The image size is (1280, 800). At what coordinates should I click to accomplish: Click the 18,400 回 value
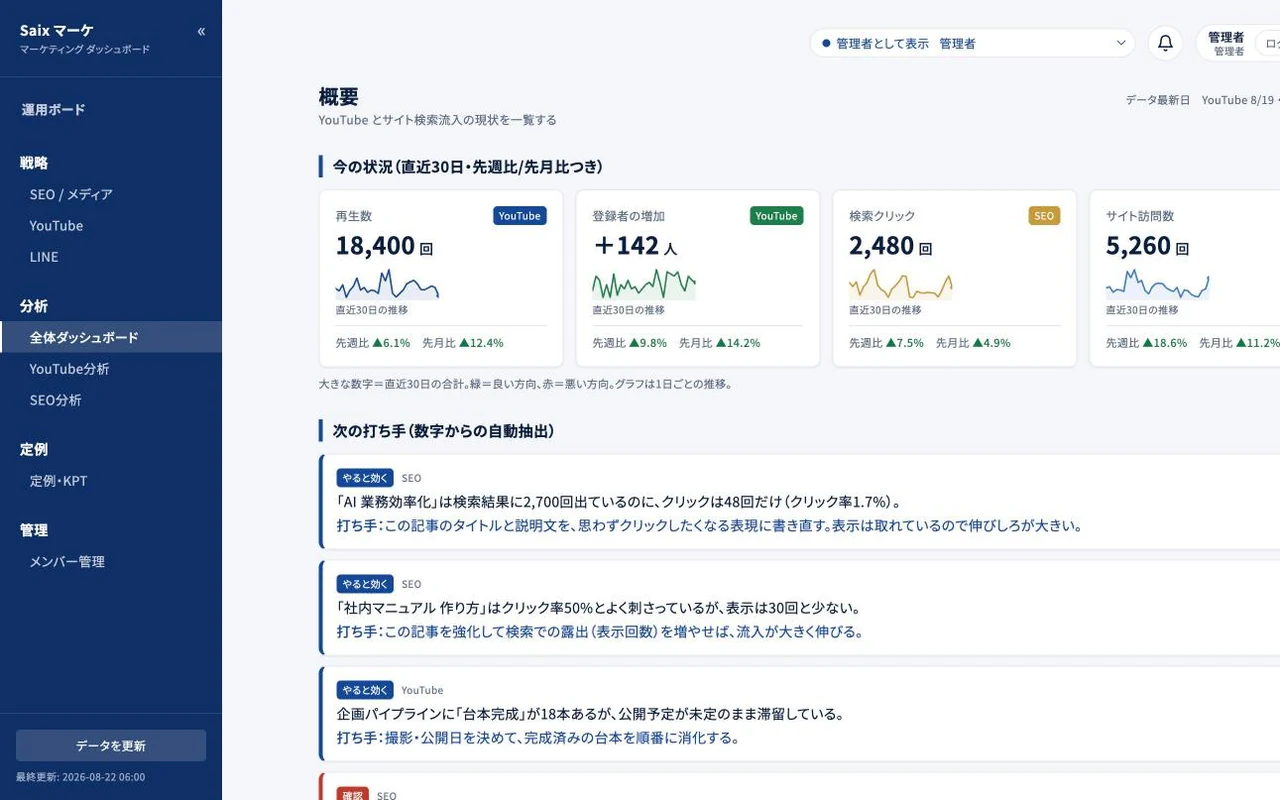[x=384, y=246]
